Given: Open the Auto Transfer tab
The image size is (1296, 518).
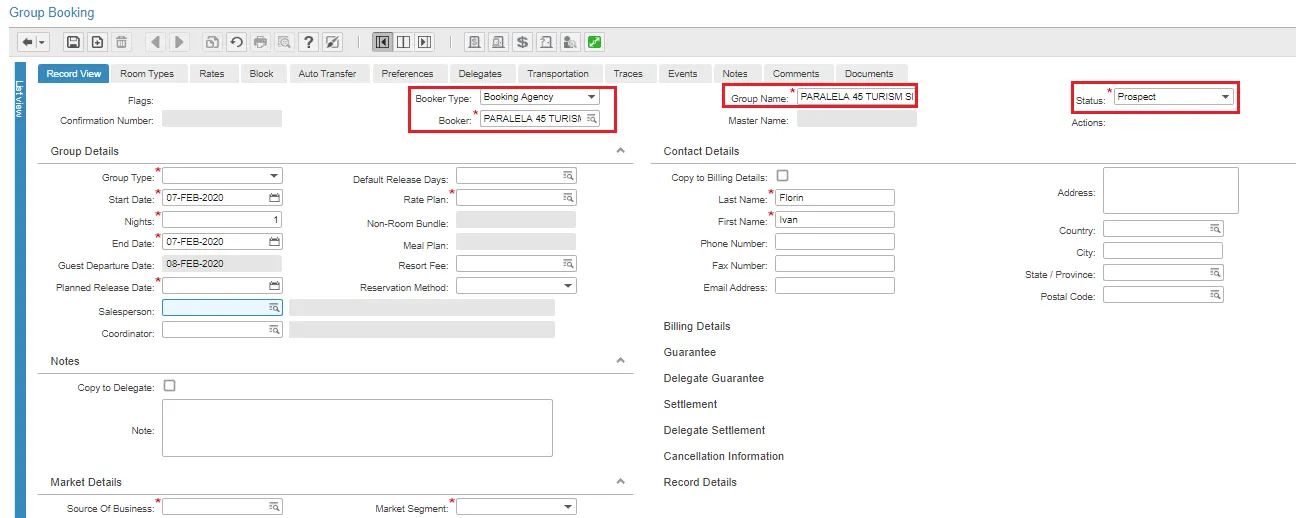Looking at the screenshot, I should point(328,74).
